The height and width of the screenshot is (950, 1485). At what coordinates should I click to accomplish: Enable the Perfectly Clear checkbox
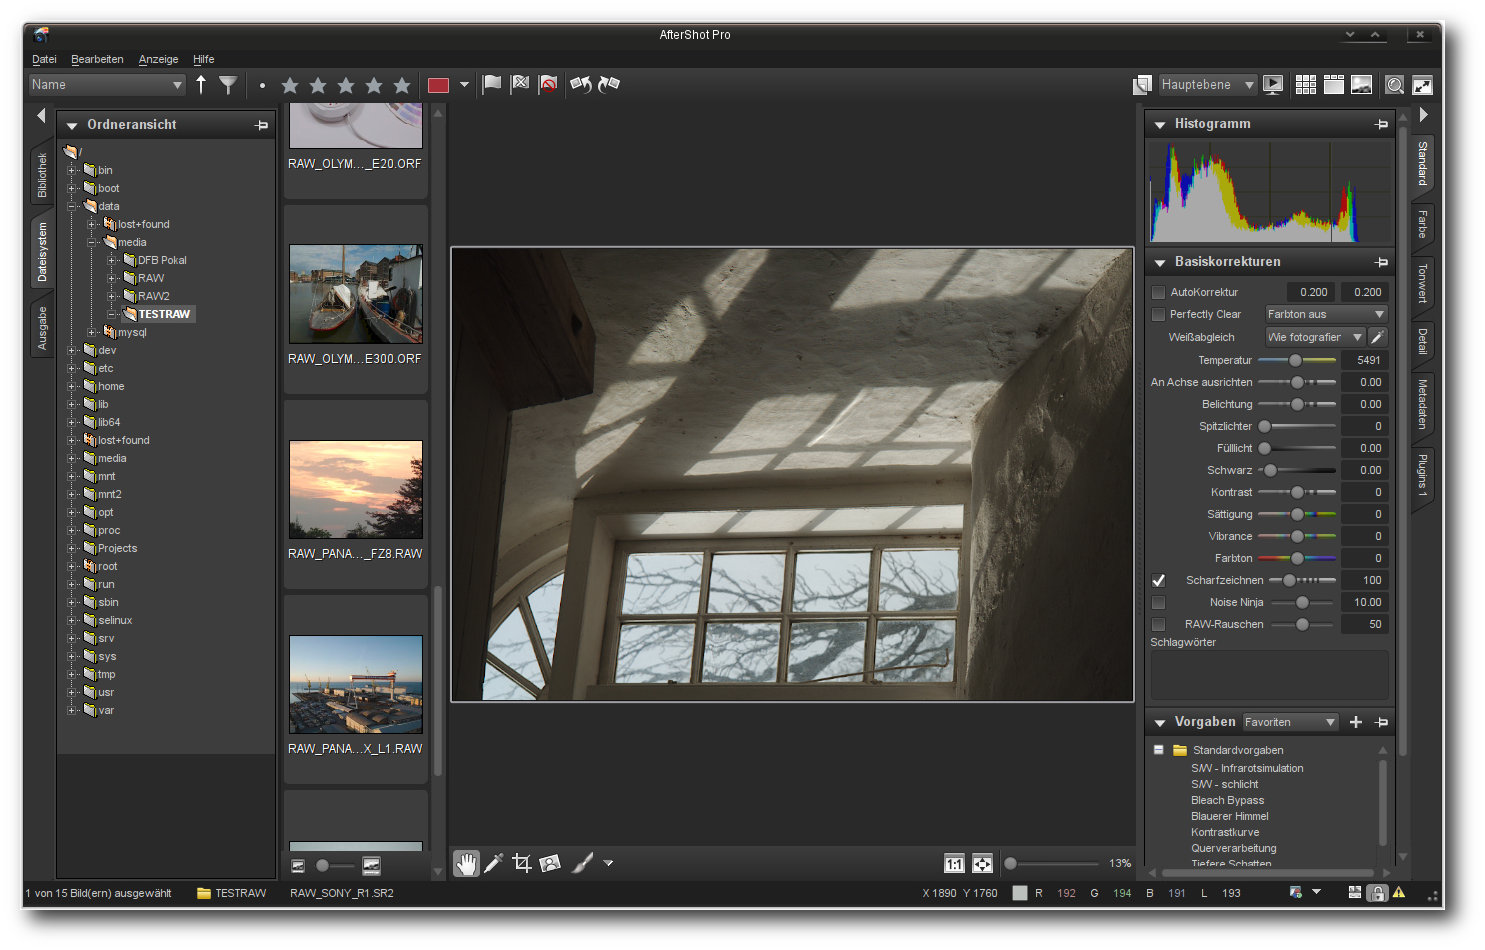click(1158, 314)
